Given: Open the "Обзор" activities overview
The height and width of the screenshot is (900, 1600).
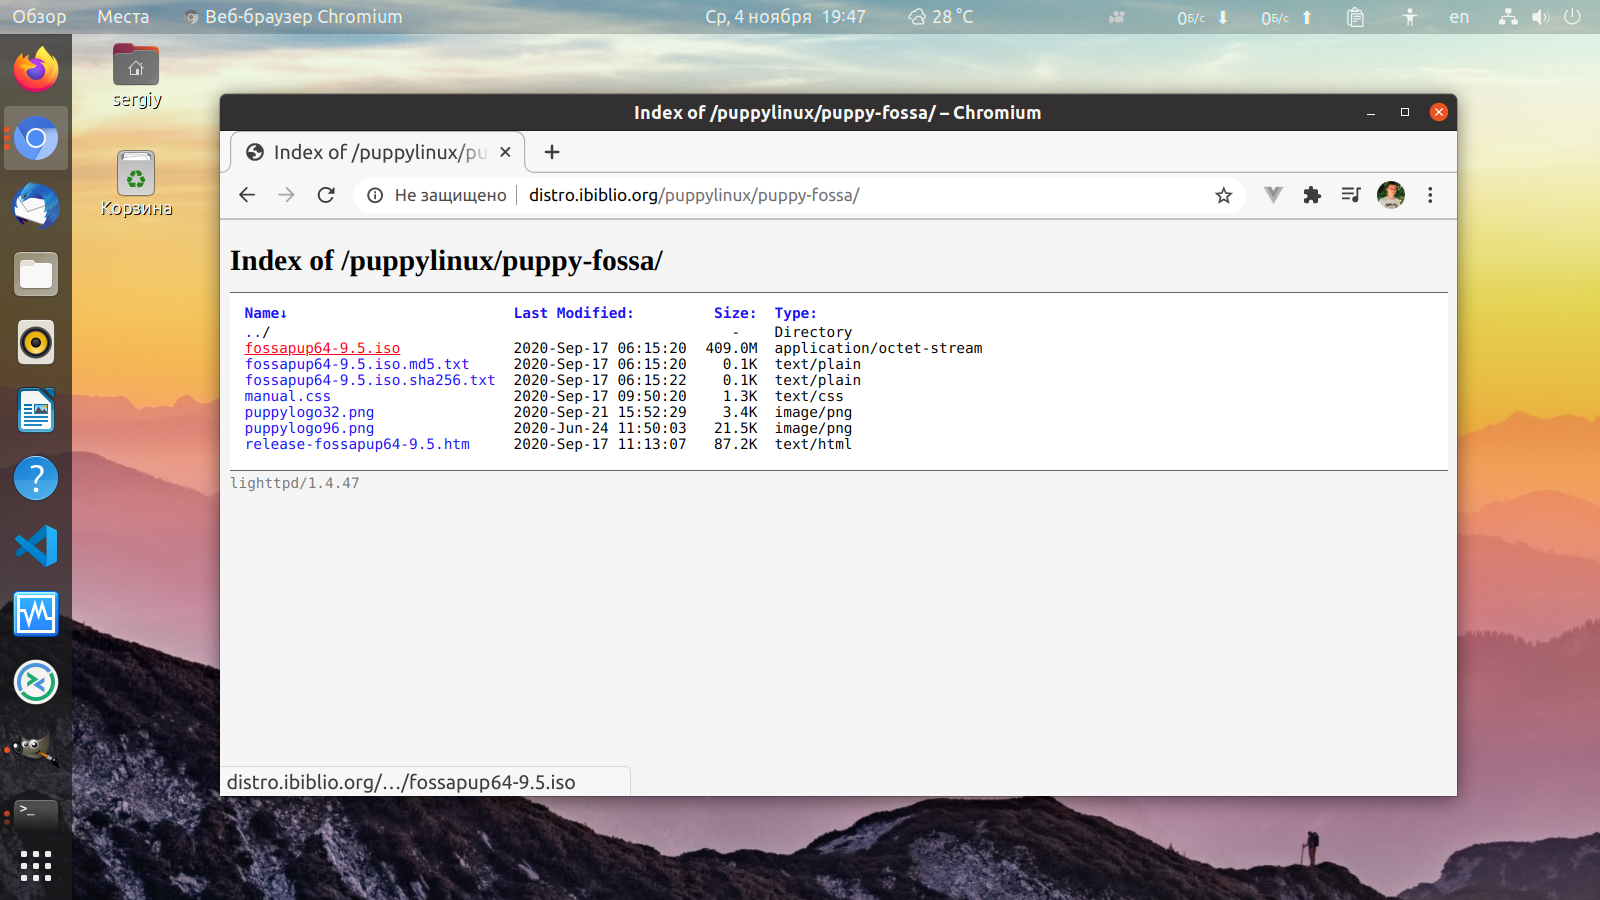Looking at the screenshot, I should click(x=39, y=17).
